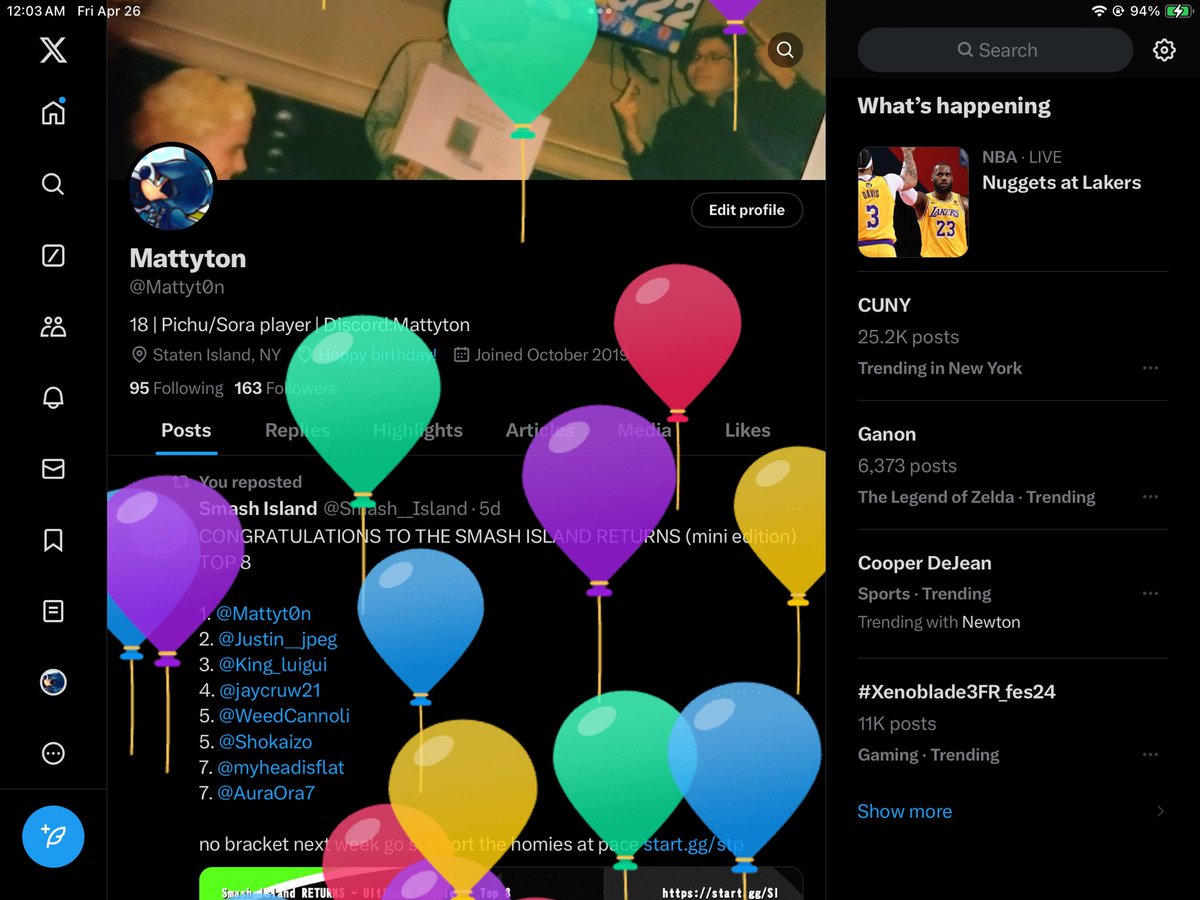The image size is (1200, 900).
Task: Search within profile using header magnifier
Action: click(785, 50)
